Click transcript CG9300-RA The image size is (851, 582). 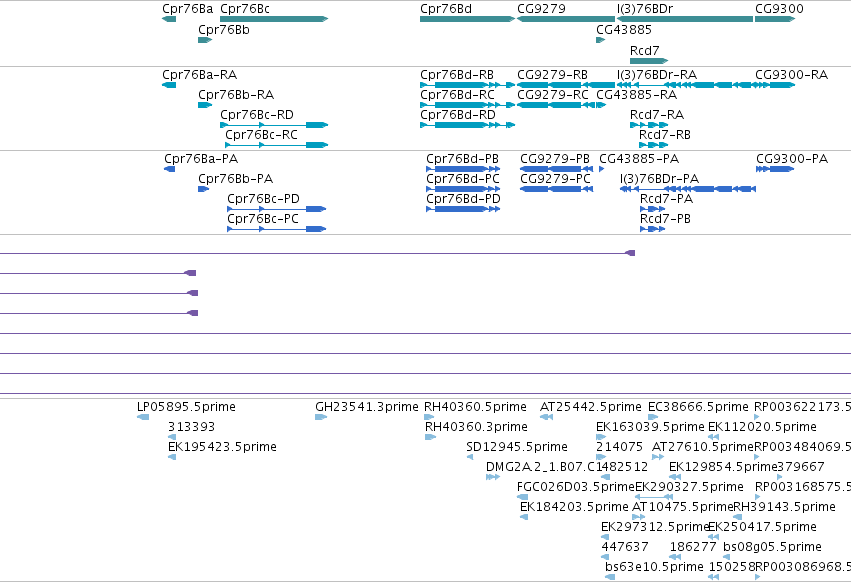[775, 85]
